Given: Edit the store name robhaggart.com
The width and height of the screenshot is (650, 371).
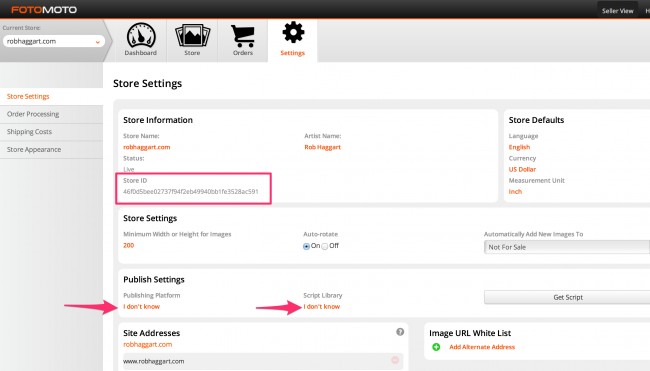Looking at the screenshot, I should (147, 147).
